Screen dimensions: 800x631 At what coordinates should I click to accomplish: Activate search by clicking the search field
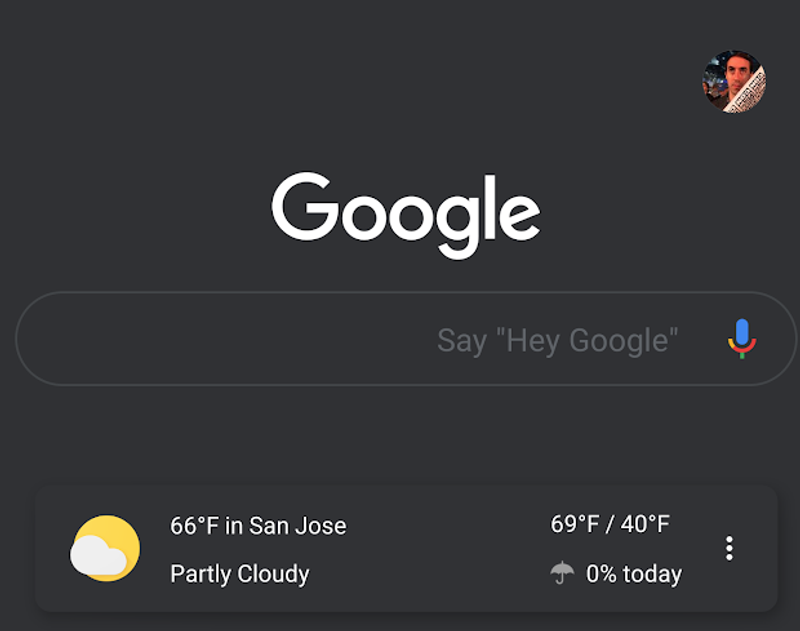400,339
